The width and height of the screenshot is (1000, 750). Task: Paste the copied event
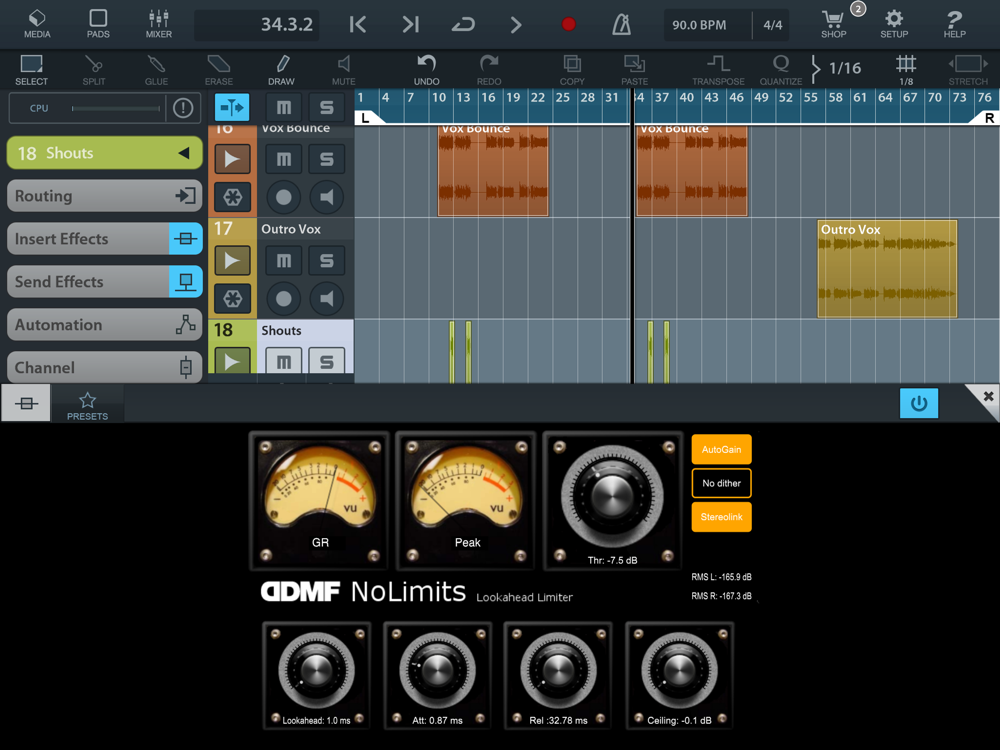tap(635, 70)
